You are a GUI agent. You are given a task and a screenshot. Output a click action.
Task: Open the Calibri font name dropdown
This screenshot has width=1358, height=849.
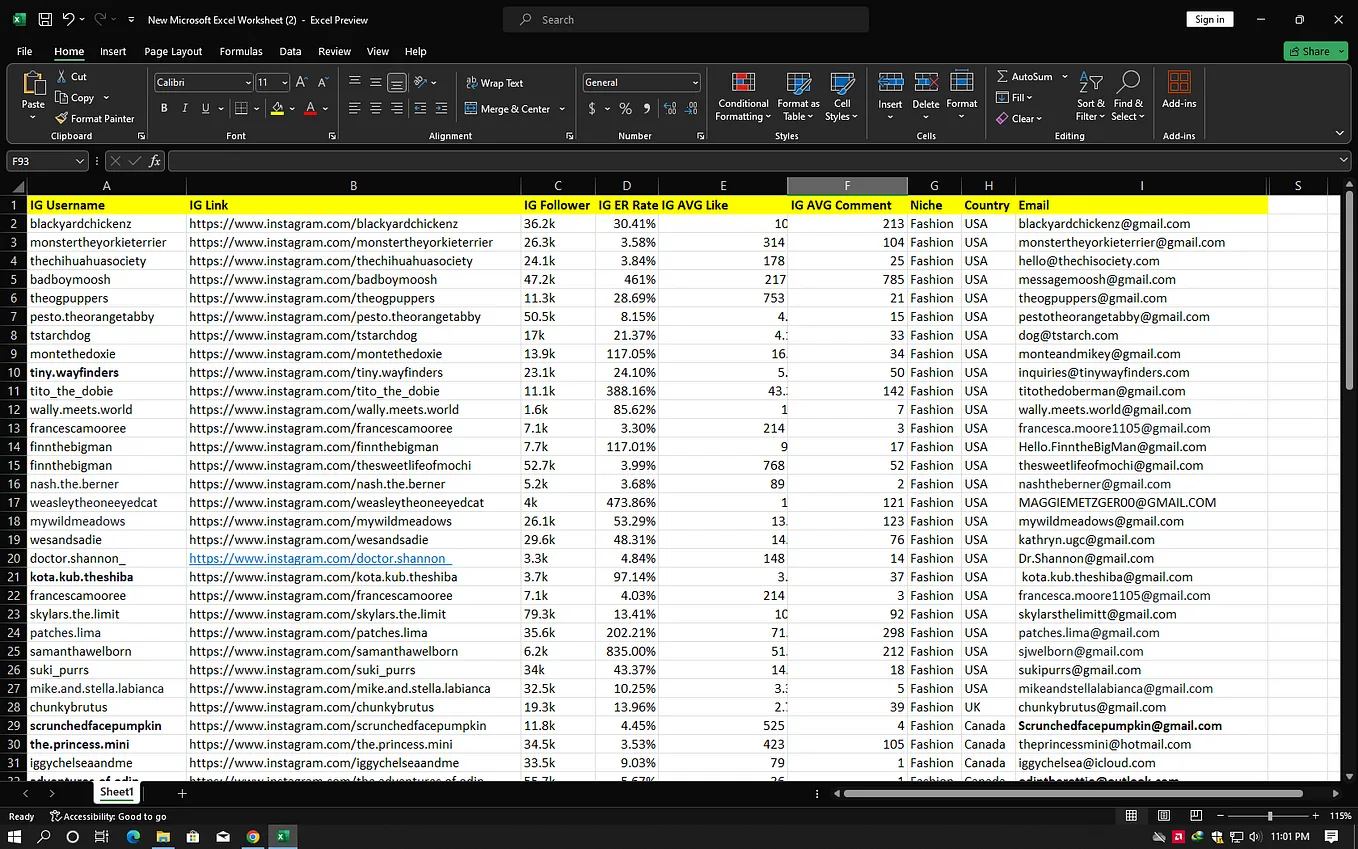tap(248, 82)
